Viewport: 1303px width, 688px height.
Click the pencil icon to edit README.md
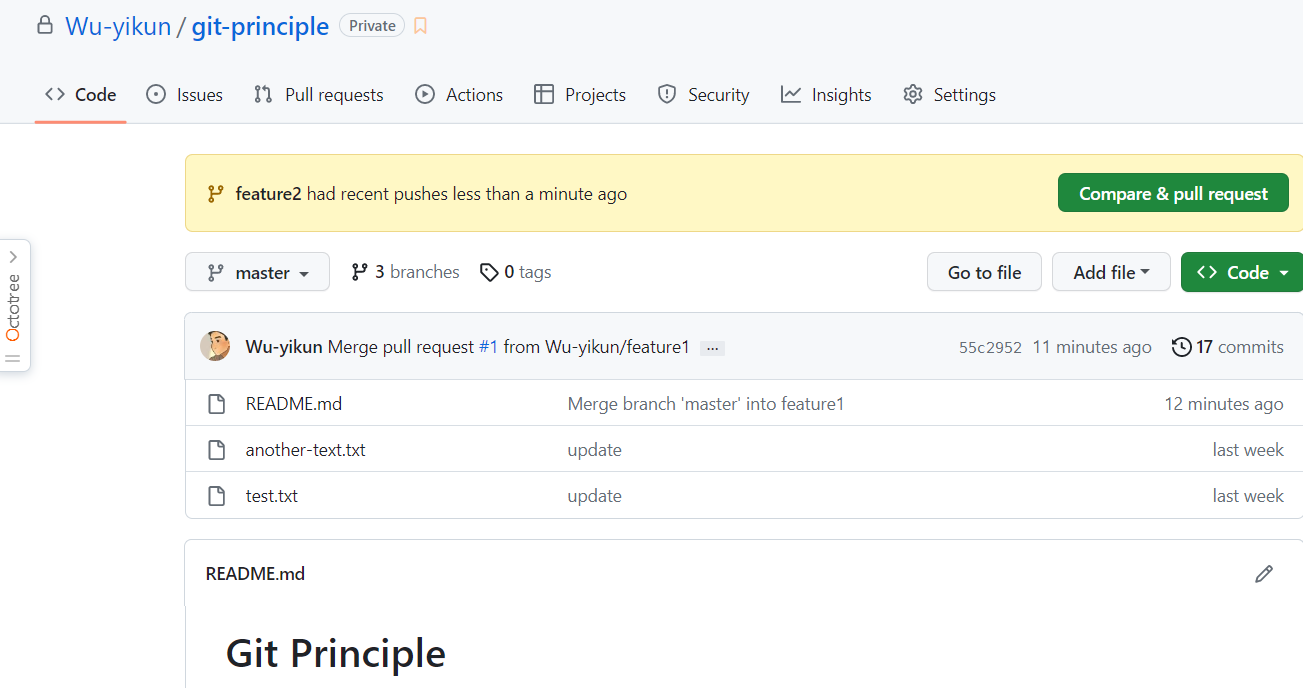tap(1264, 574)
